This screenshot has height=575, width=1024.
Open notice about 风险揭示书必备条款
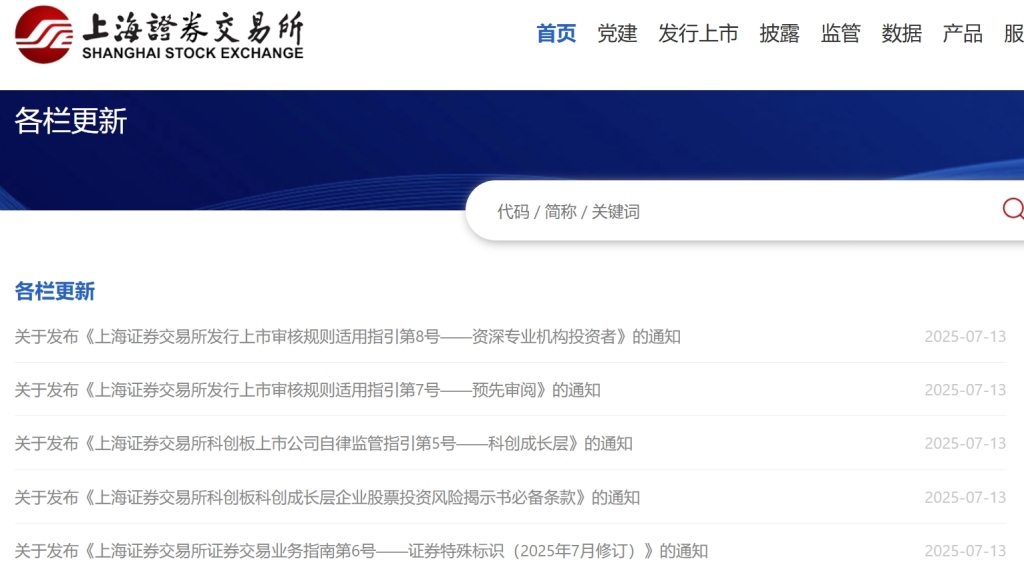pyautogui.click(x=327, y=497)
